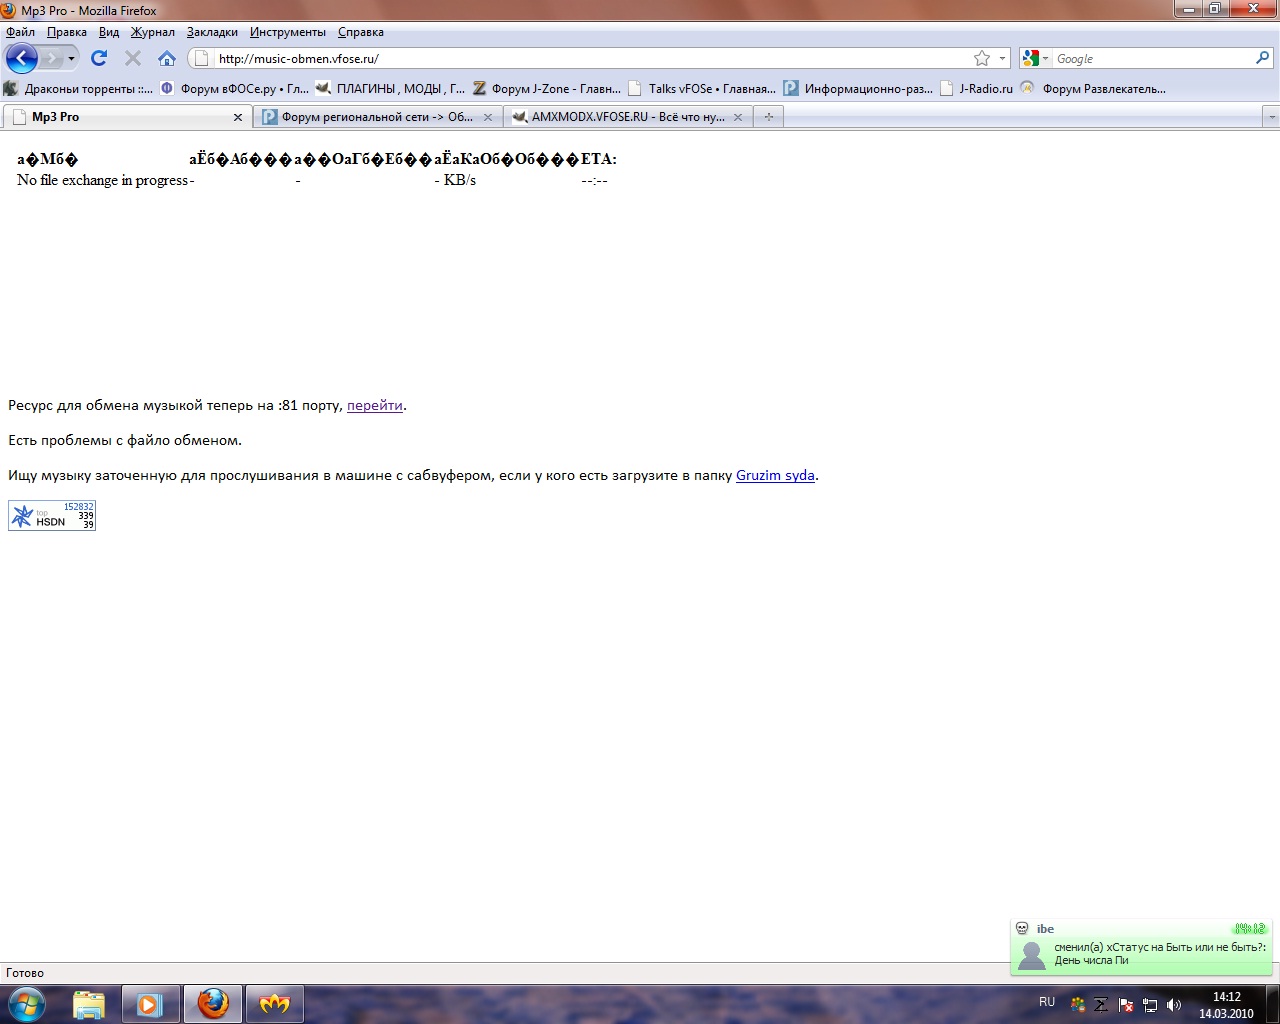1280x1024 pixels.
Task: Close the Mp3 Pro tab
Action: (238, 117)
